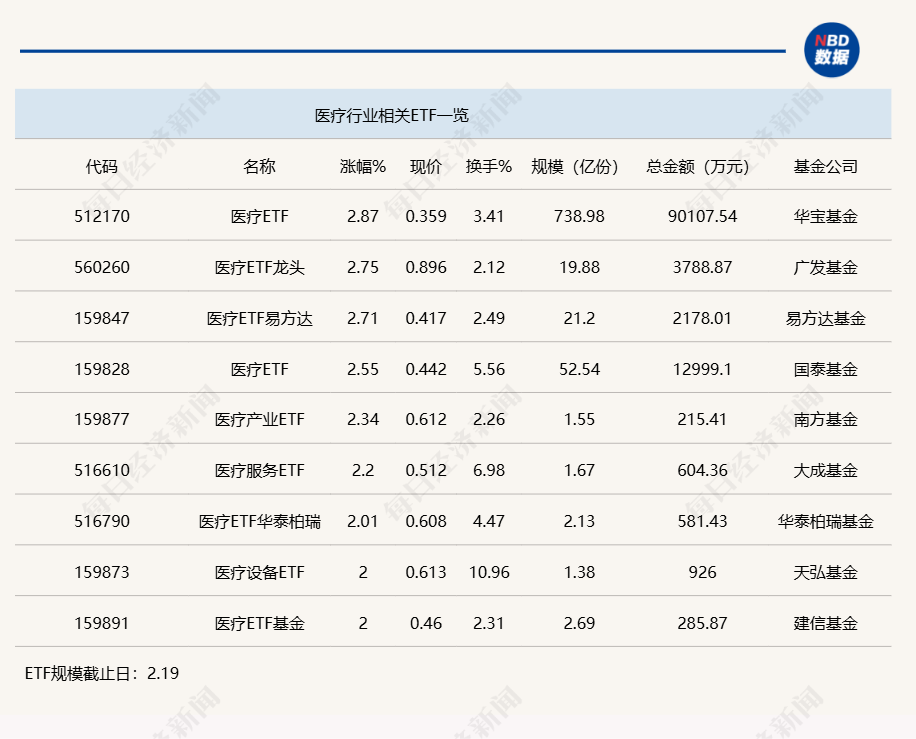Screen dimensions: 916x739
Task: Click the name 医疗产业ETF
Action: click(259, 419)
